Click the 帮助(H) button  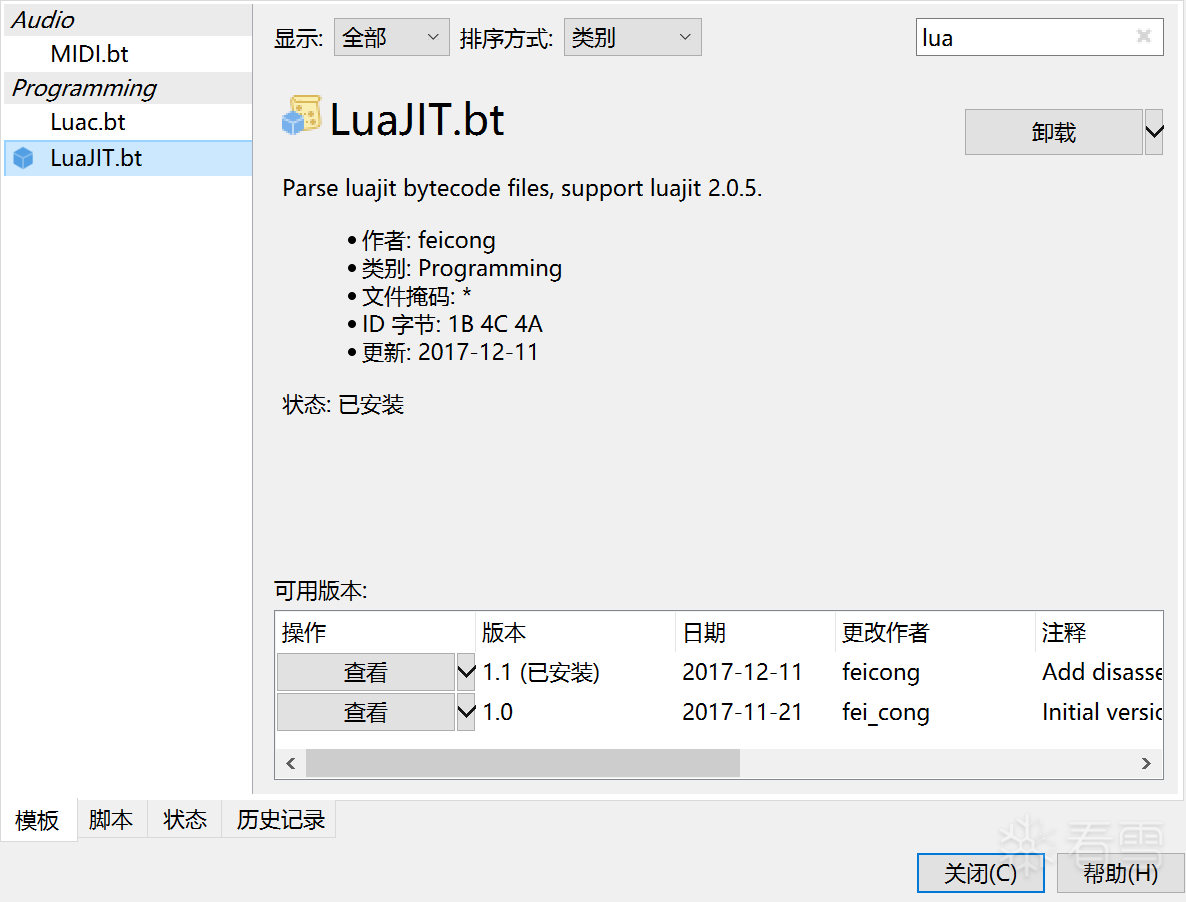1120,873
